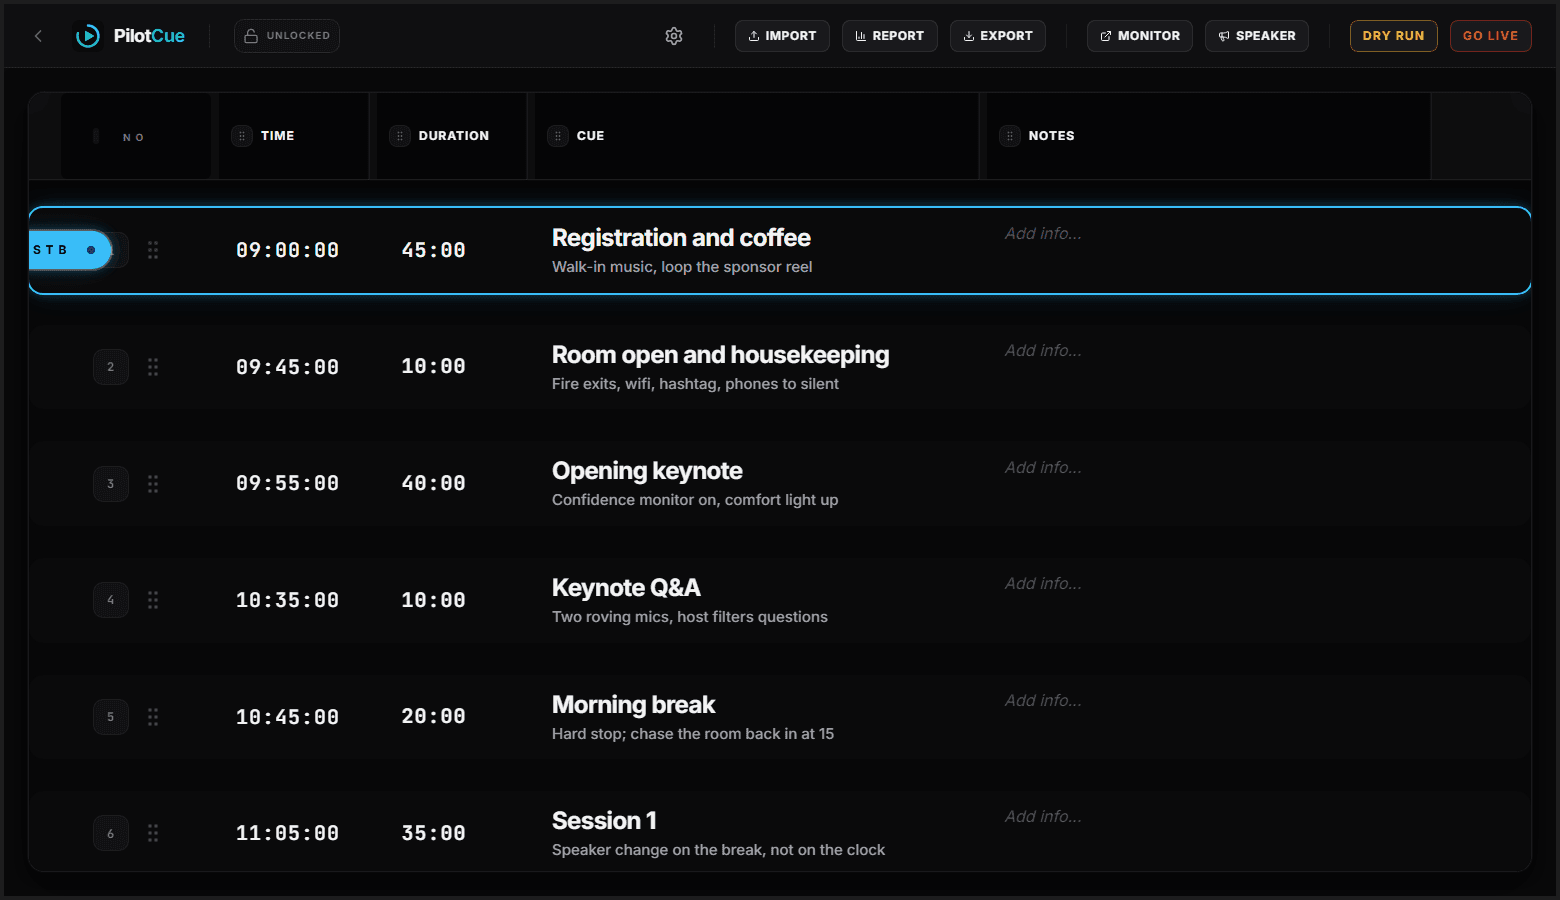Edit the Morning break 20:00 duration
Viewport: 1560px width, 900px height.
[x=434, y=717]
